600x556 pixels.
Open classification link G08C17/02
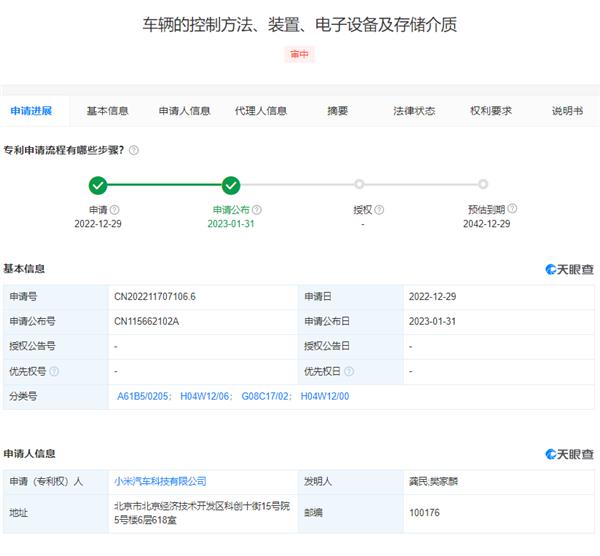(266, 396)
